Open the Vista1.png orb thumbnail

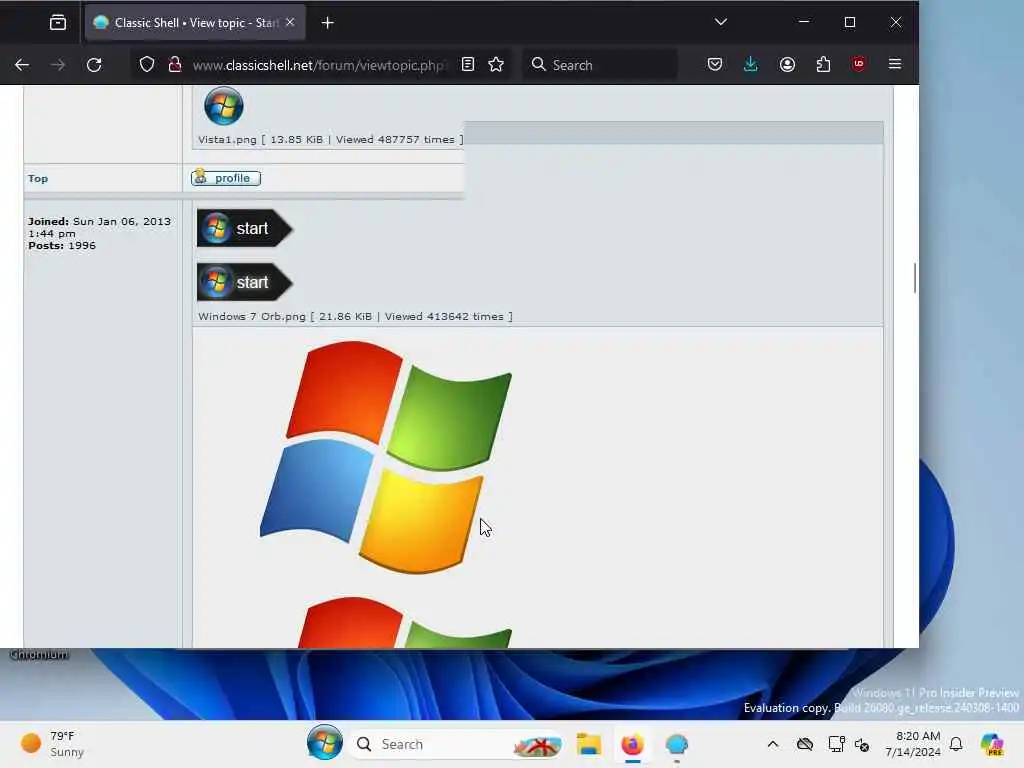[223, 106]
